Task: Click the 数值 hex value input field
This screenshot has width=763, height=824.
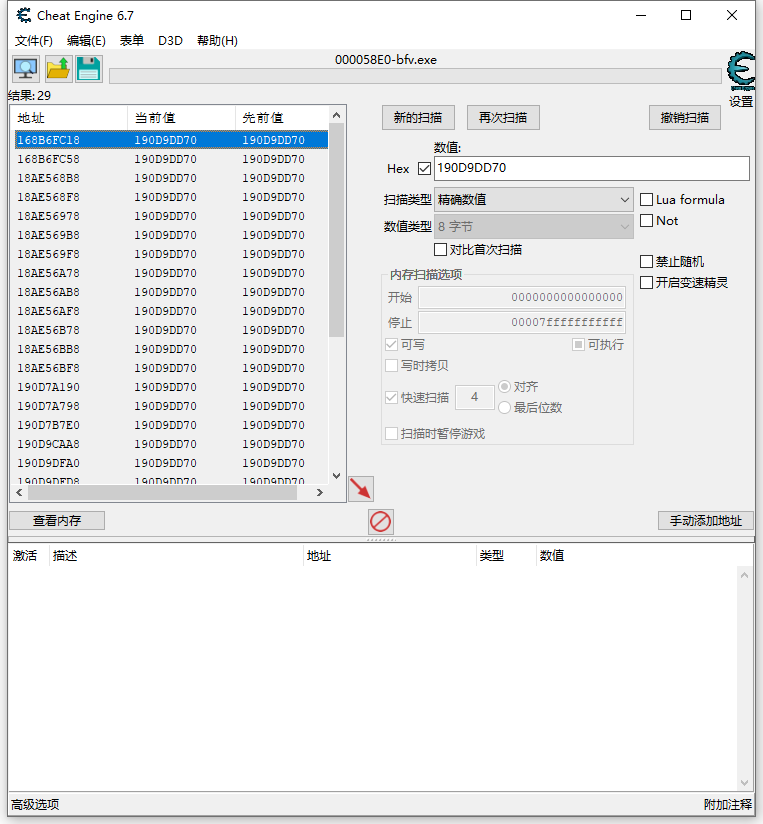Action: click(592, 168)
